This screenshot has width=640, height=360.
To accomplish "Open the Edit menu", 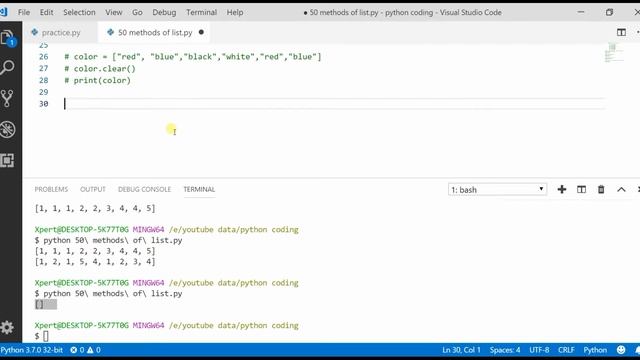I will 46,12.
